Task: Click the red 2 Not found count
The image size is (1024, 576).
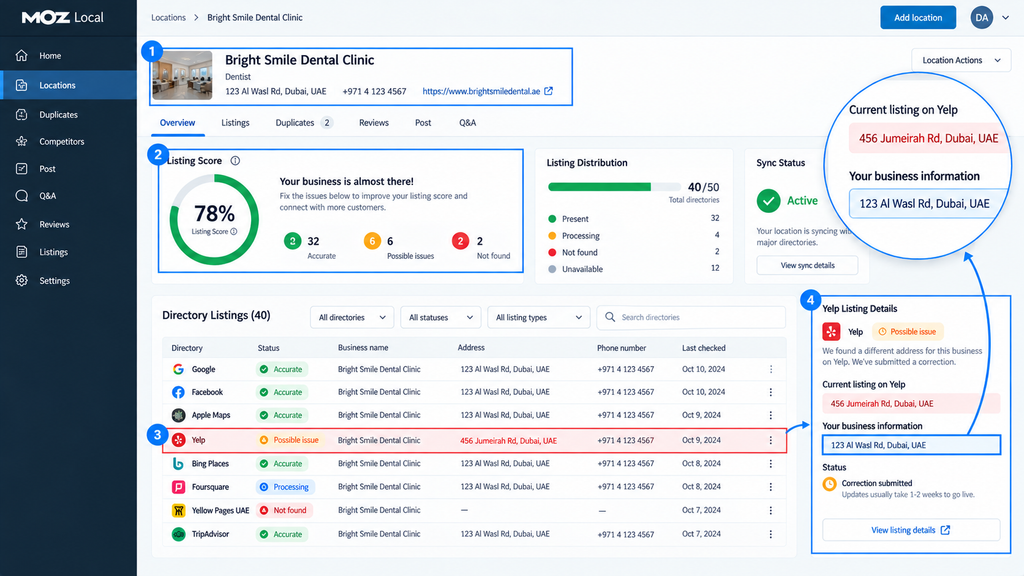Action: click(460, 241)
